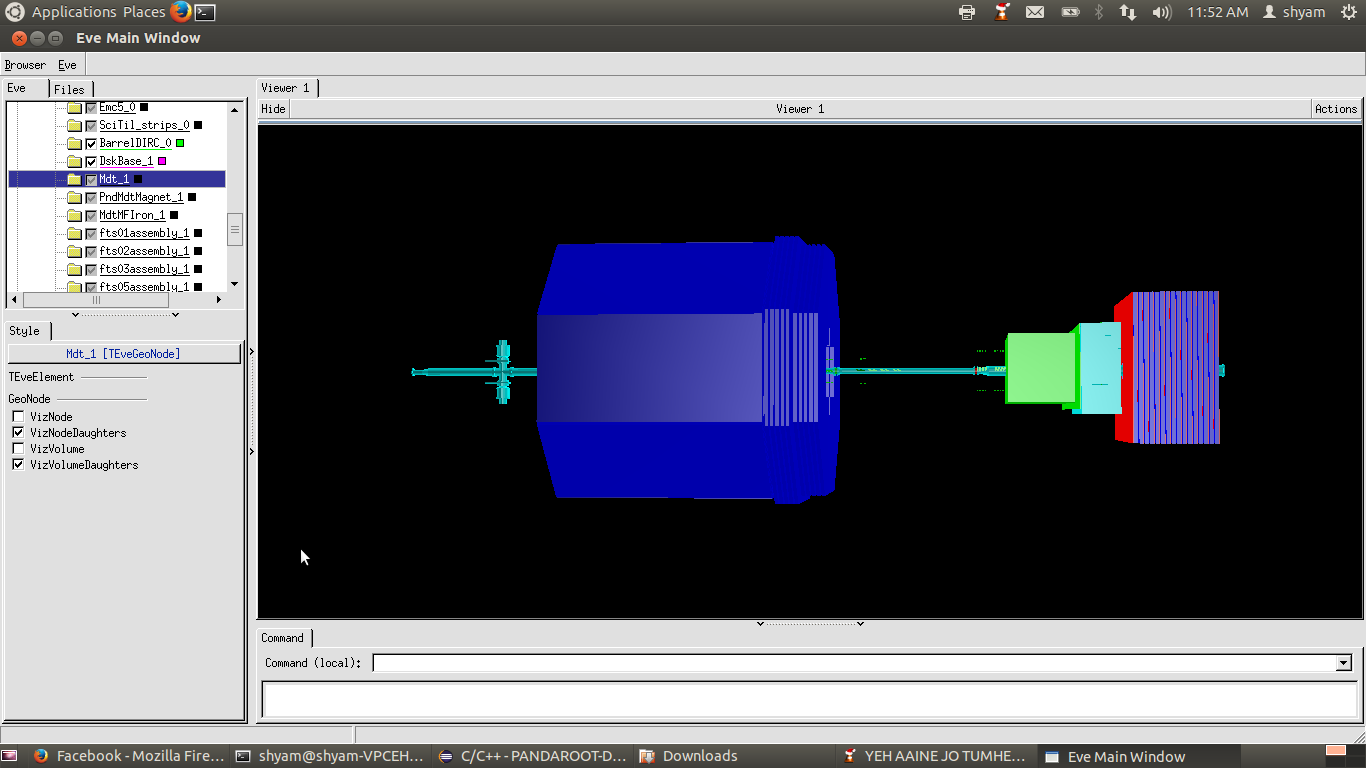Viewport: 1366px width, 768px height.
Task: Uncheck the DskBase_1 visibility checkbox
Action: (91, 161)
